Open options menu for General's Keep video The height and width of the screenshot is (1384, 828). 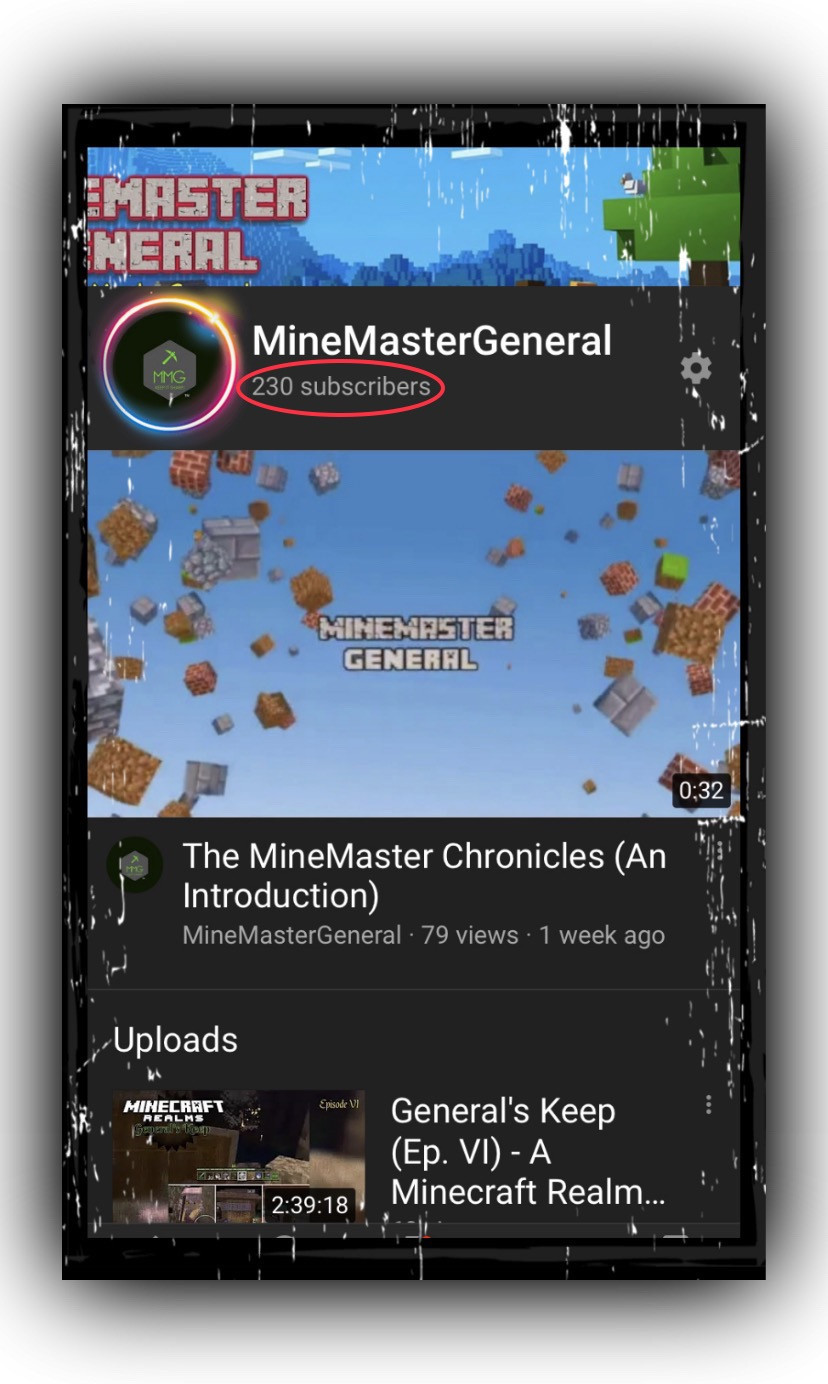coord(709,1104)
